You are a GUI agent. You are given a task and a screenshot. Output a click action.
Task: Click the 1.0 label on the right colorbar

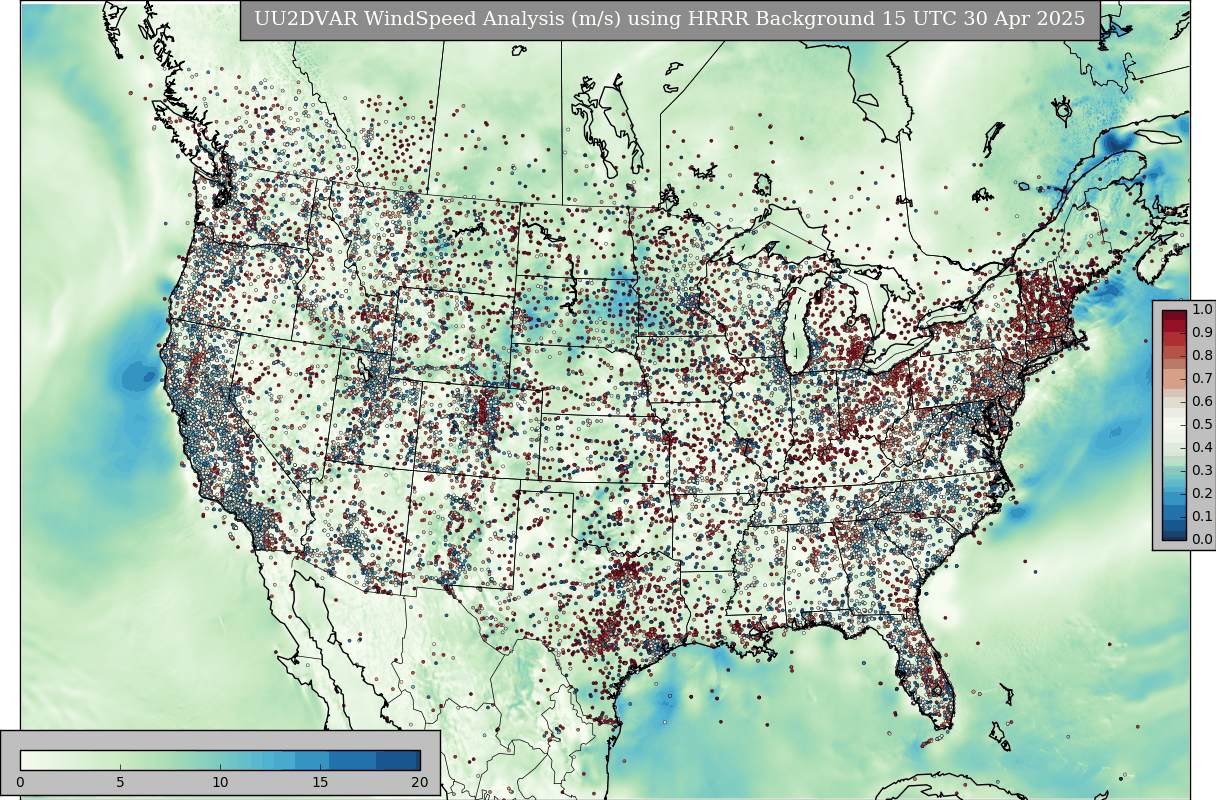tap(1202, 309)
